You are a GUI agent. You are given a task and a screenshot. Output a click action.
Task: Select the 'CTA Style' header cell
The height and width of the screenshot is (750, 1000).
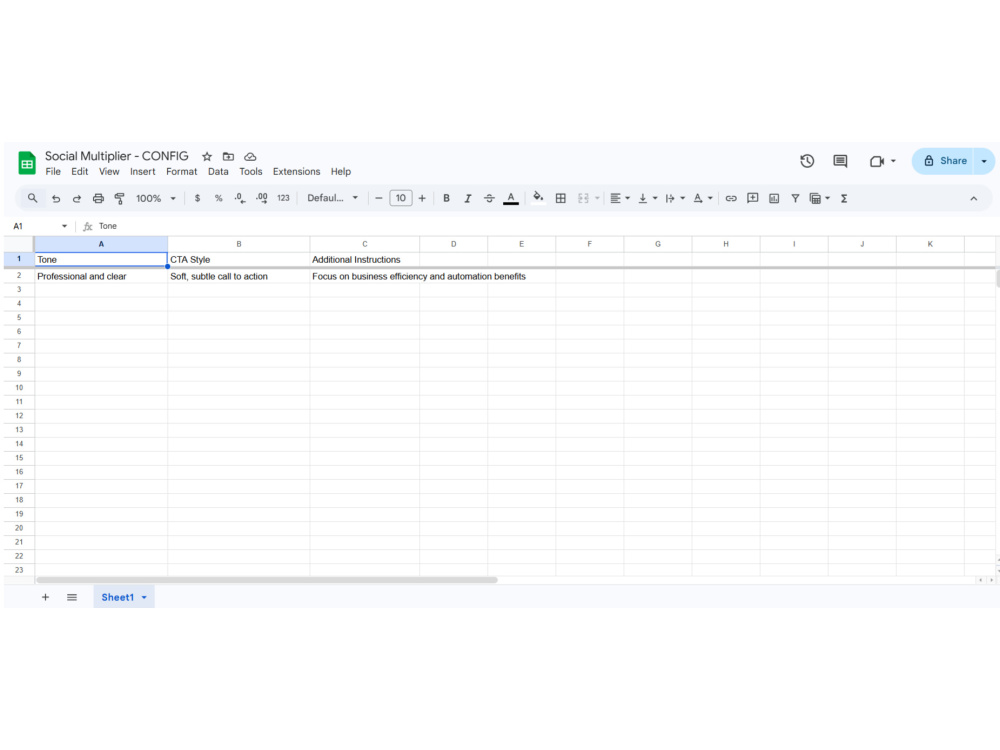pyautogui.click(x=239, y=260)
